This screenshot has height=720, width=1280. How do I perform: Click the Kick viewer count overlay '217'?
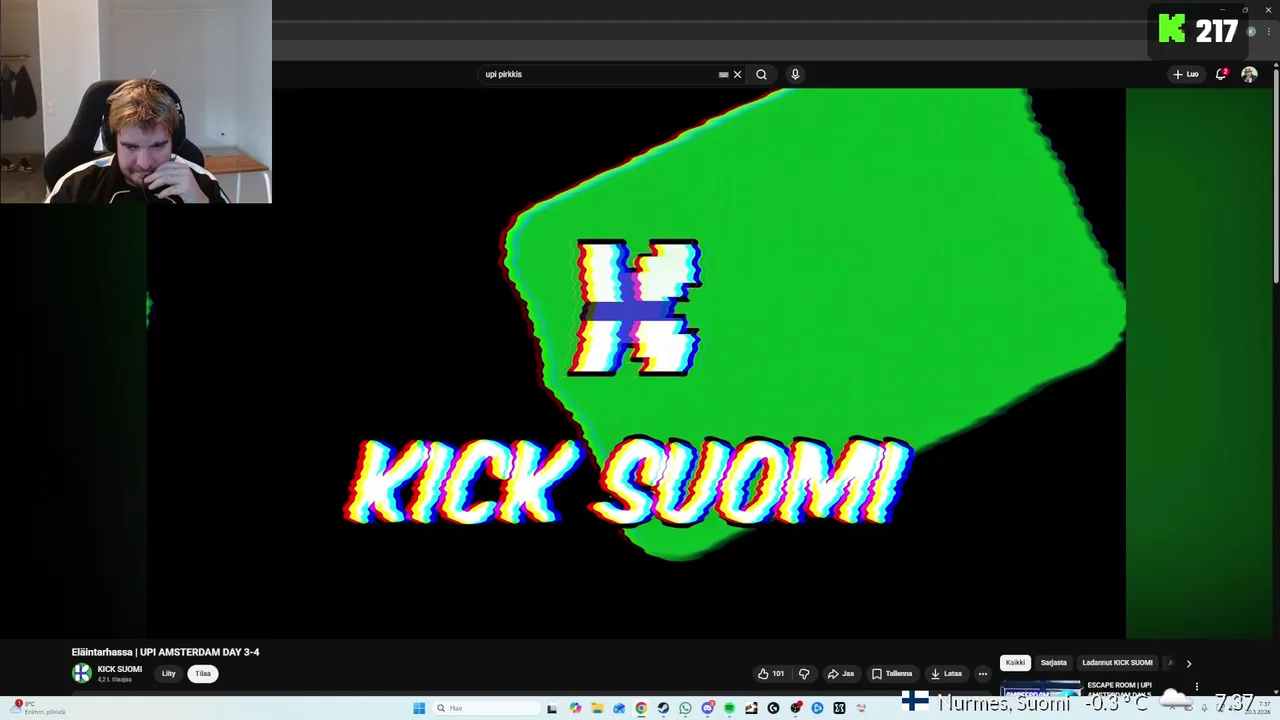point(1199,30)
